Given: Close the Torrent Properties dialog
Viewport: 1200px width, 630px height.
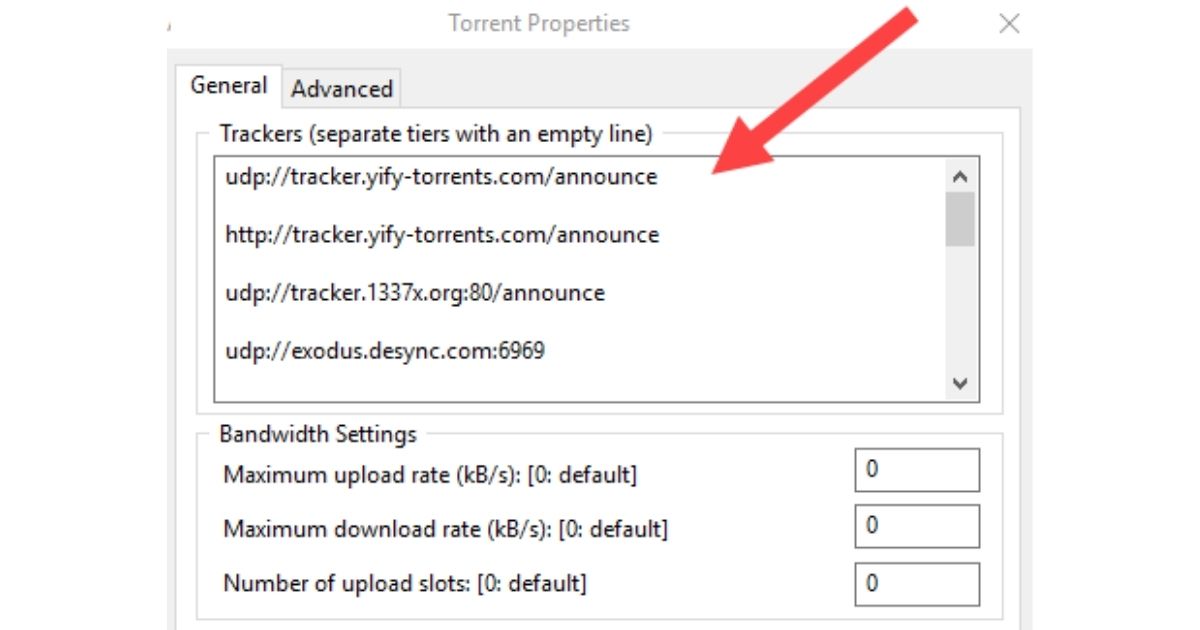Looking at the screenshot, I should (1009, 23).
